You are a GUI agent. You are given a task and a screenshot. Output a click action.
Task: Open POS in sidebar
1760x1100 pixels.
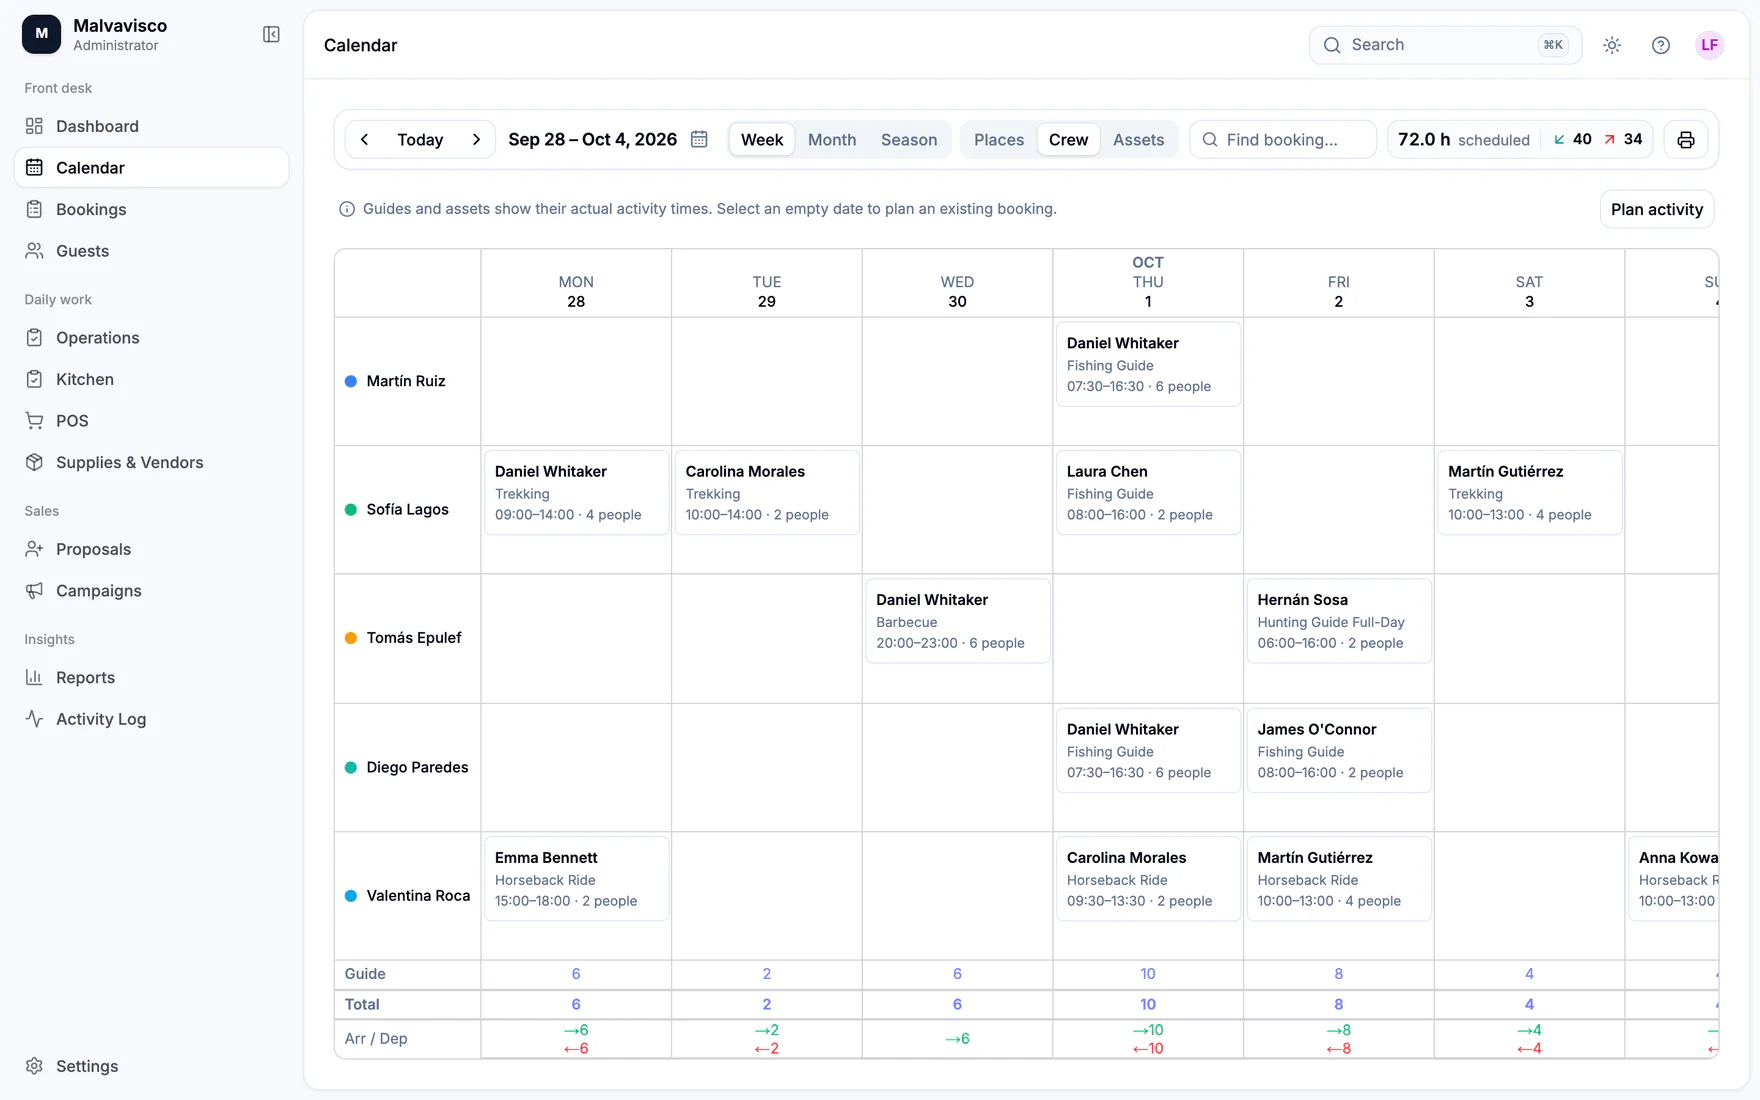pyautogui.click(x=151, y=421)
